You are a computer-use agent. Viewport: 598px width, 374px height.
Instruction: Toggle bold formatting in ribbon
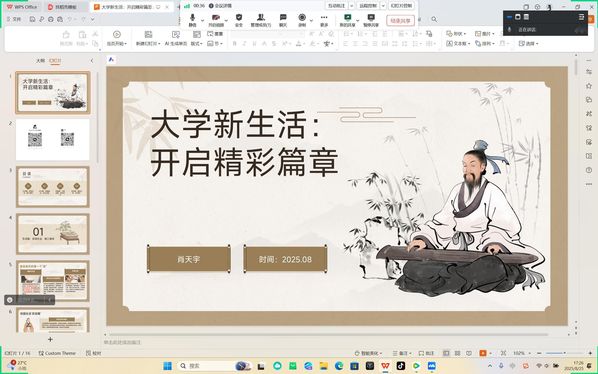coord(235,44)
